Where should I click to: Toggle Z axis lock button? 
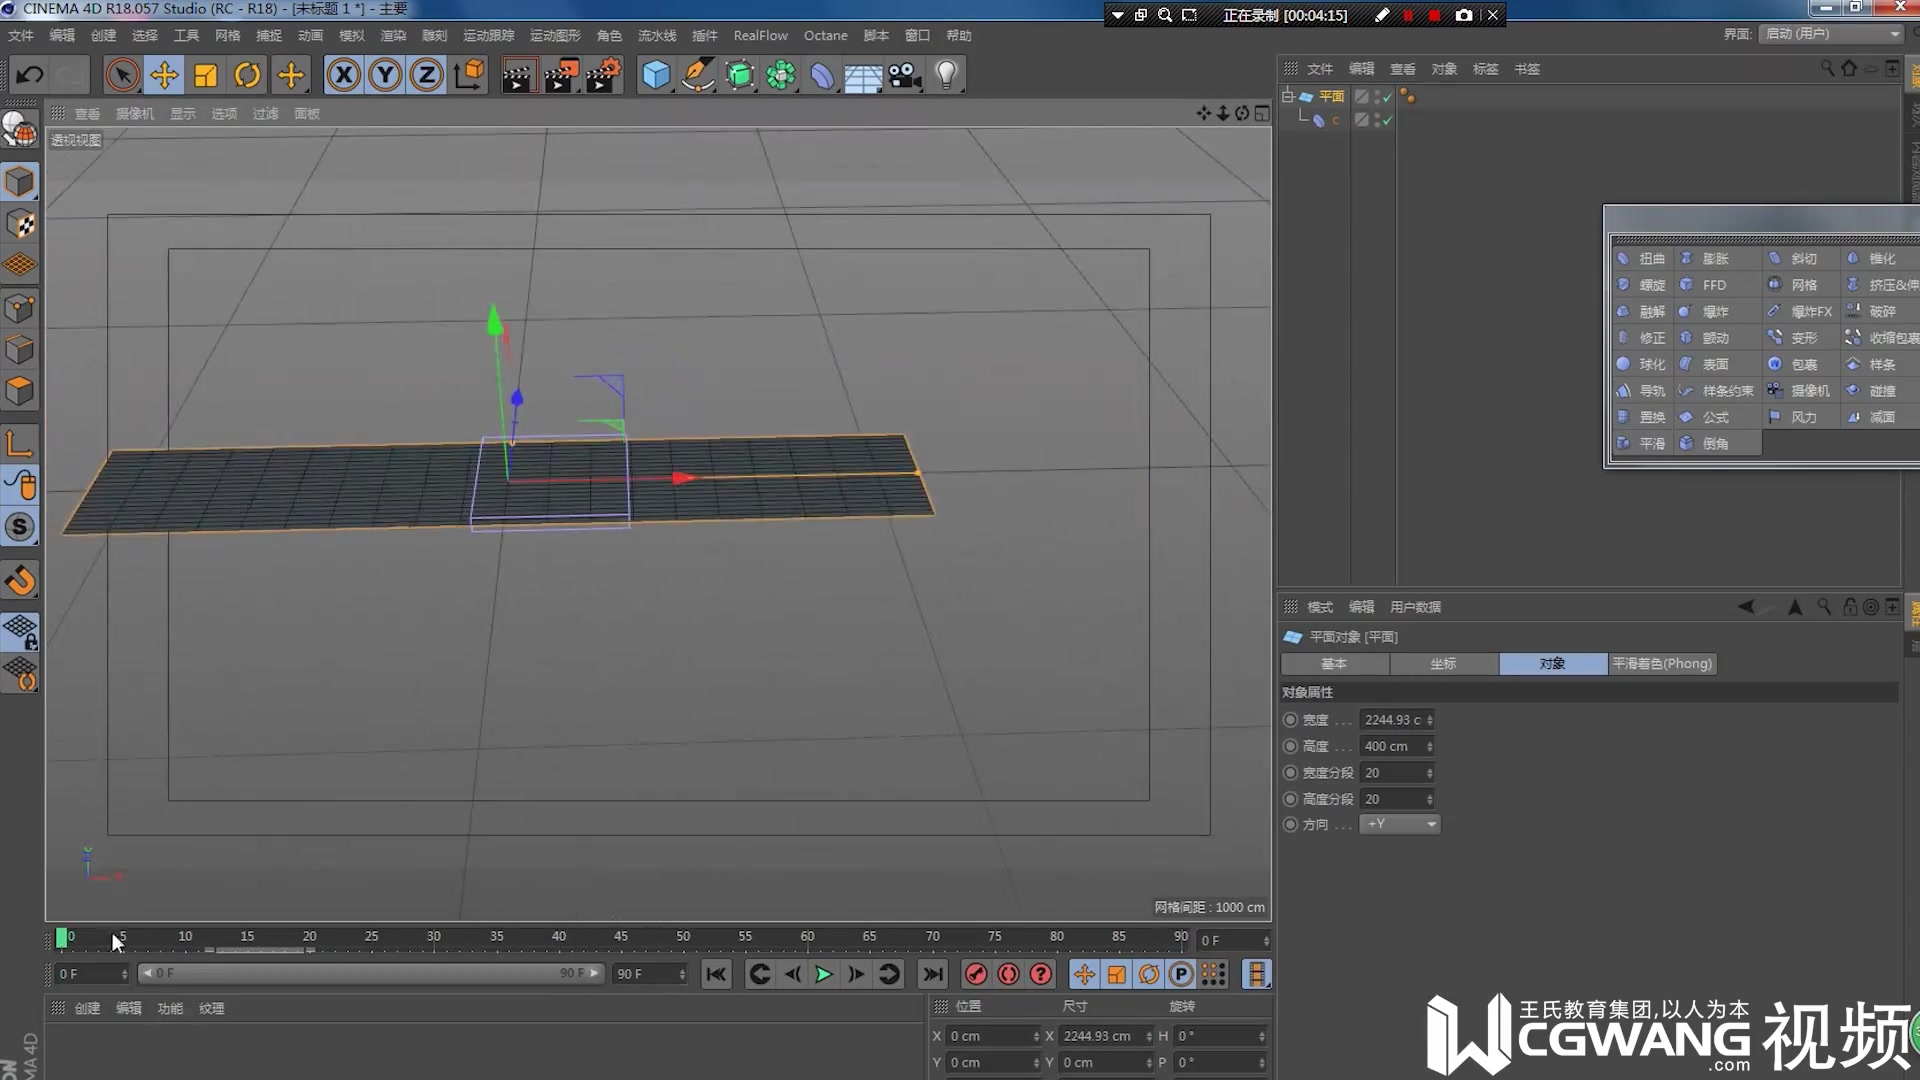427,75
